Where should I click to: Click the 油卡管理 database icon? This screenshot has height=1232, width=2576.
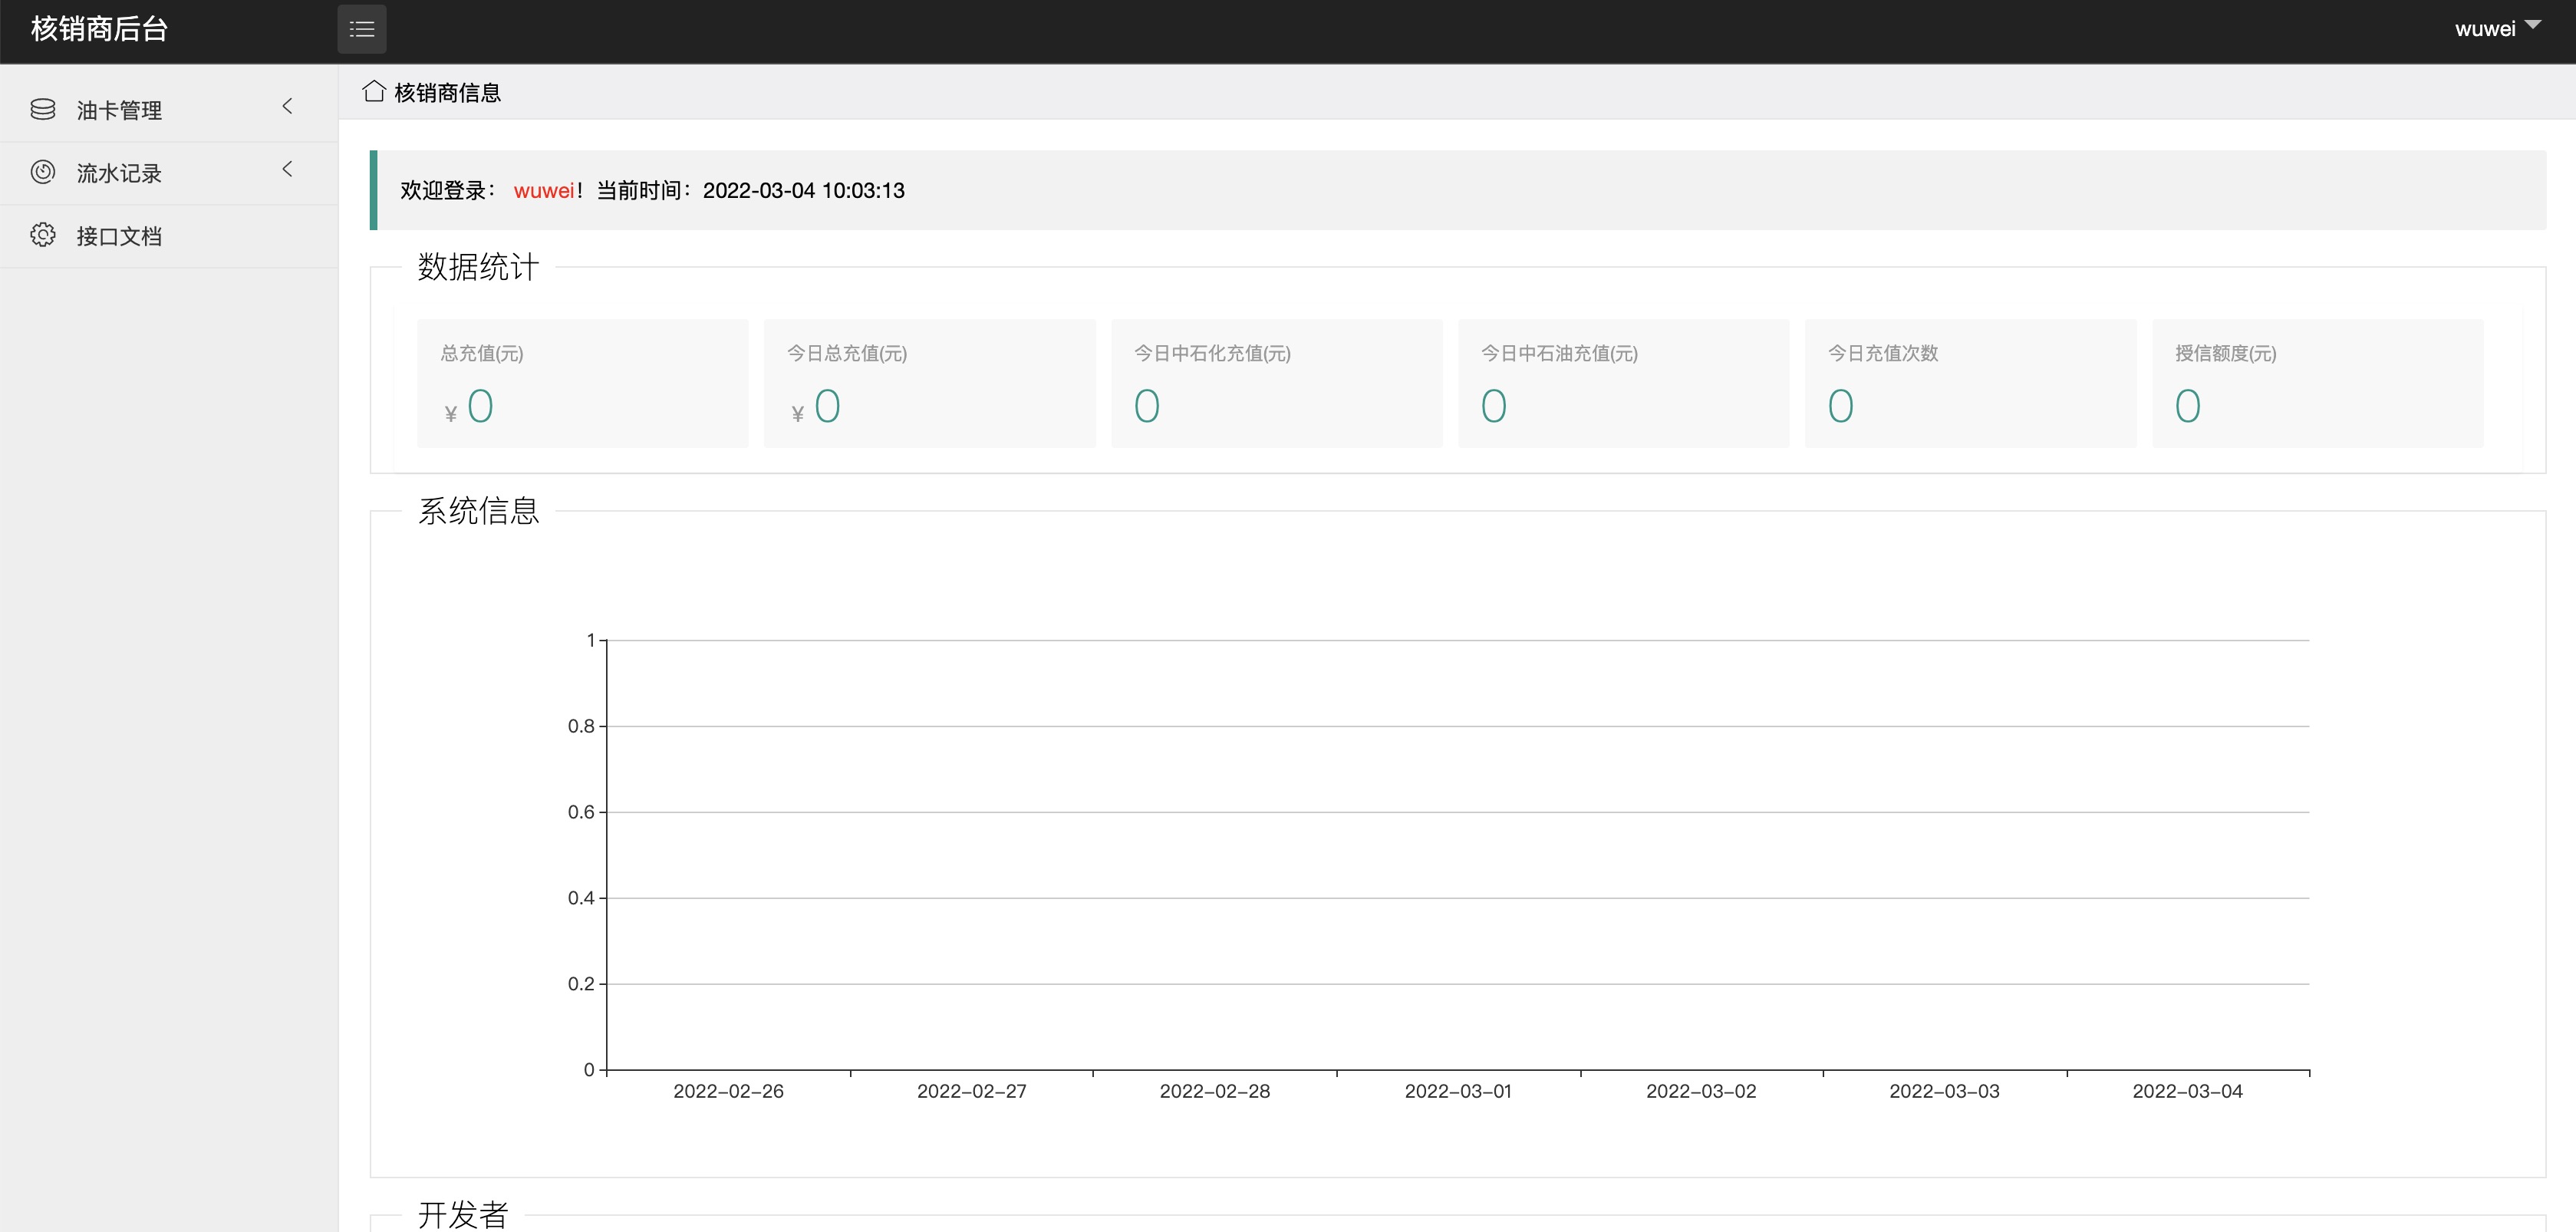click(x=43, y=109)
